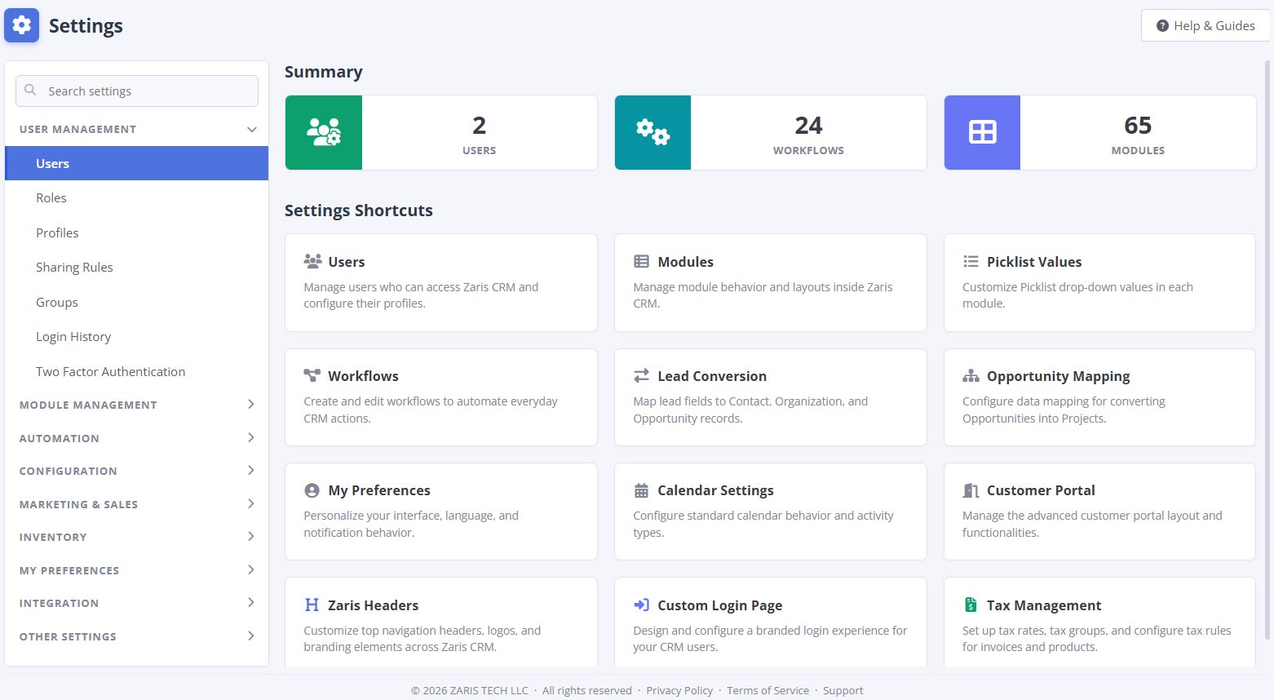This screenshot has width=1274, height=700.
Task: Expand the Automation section
Action: click(251, 438)
